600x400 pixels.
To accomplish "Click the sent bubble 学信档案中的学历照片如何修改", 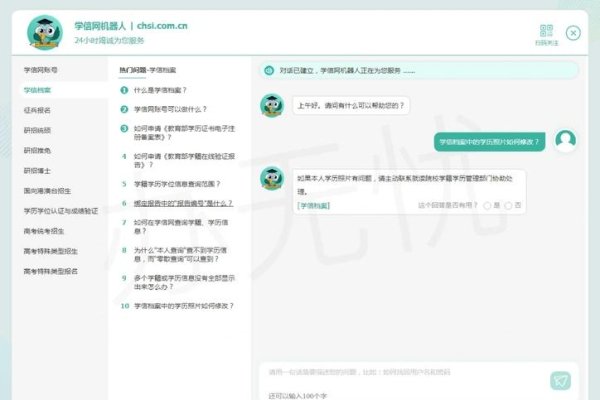I will click(489, 142).
